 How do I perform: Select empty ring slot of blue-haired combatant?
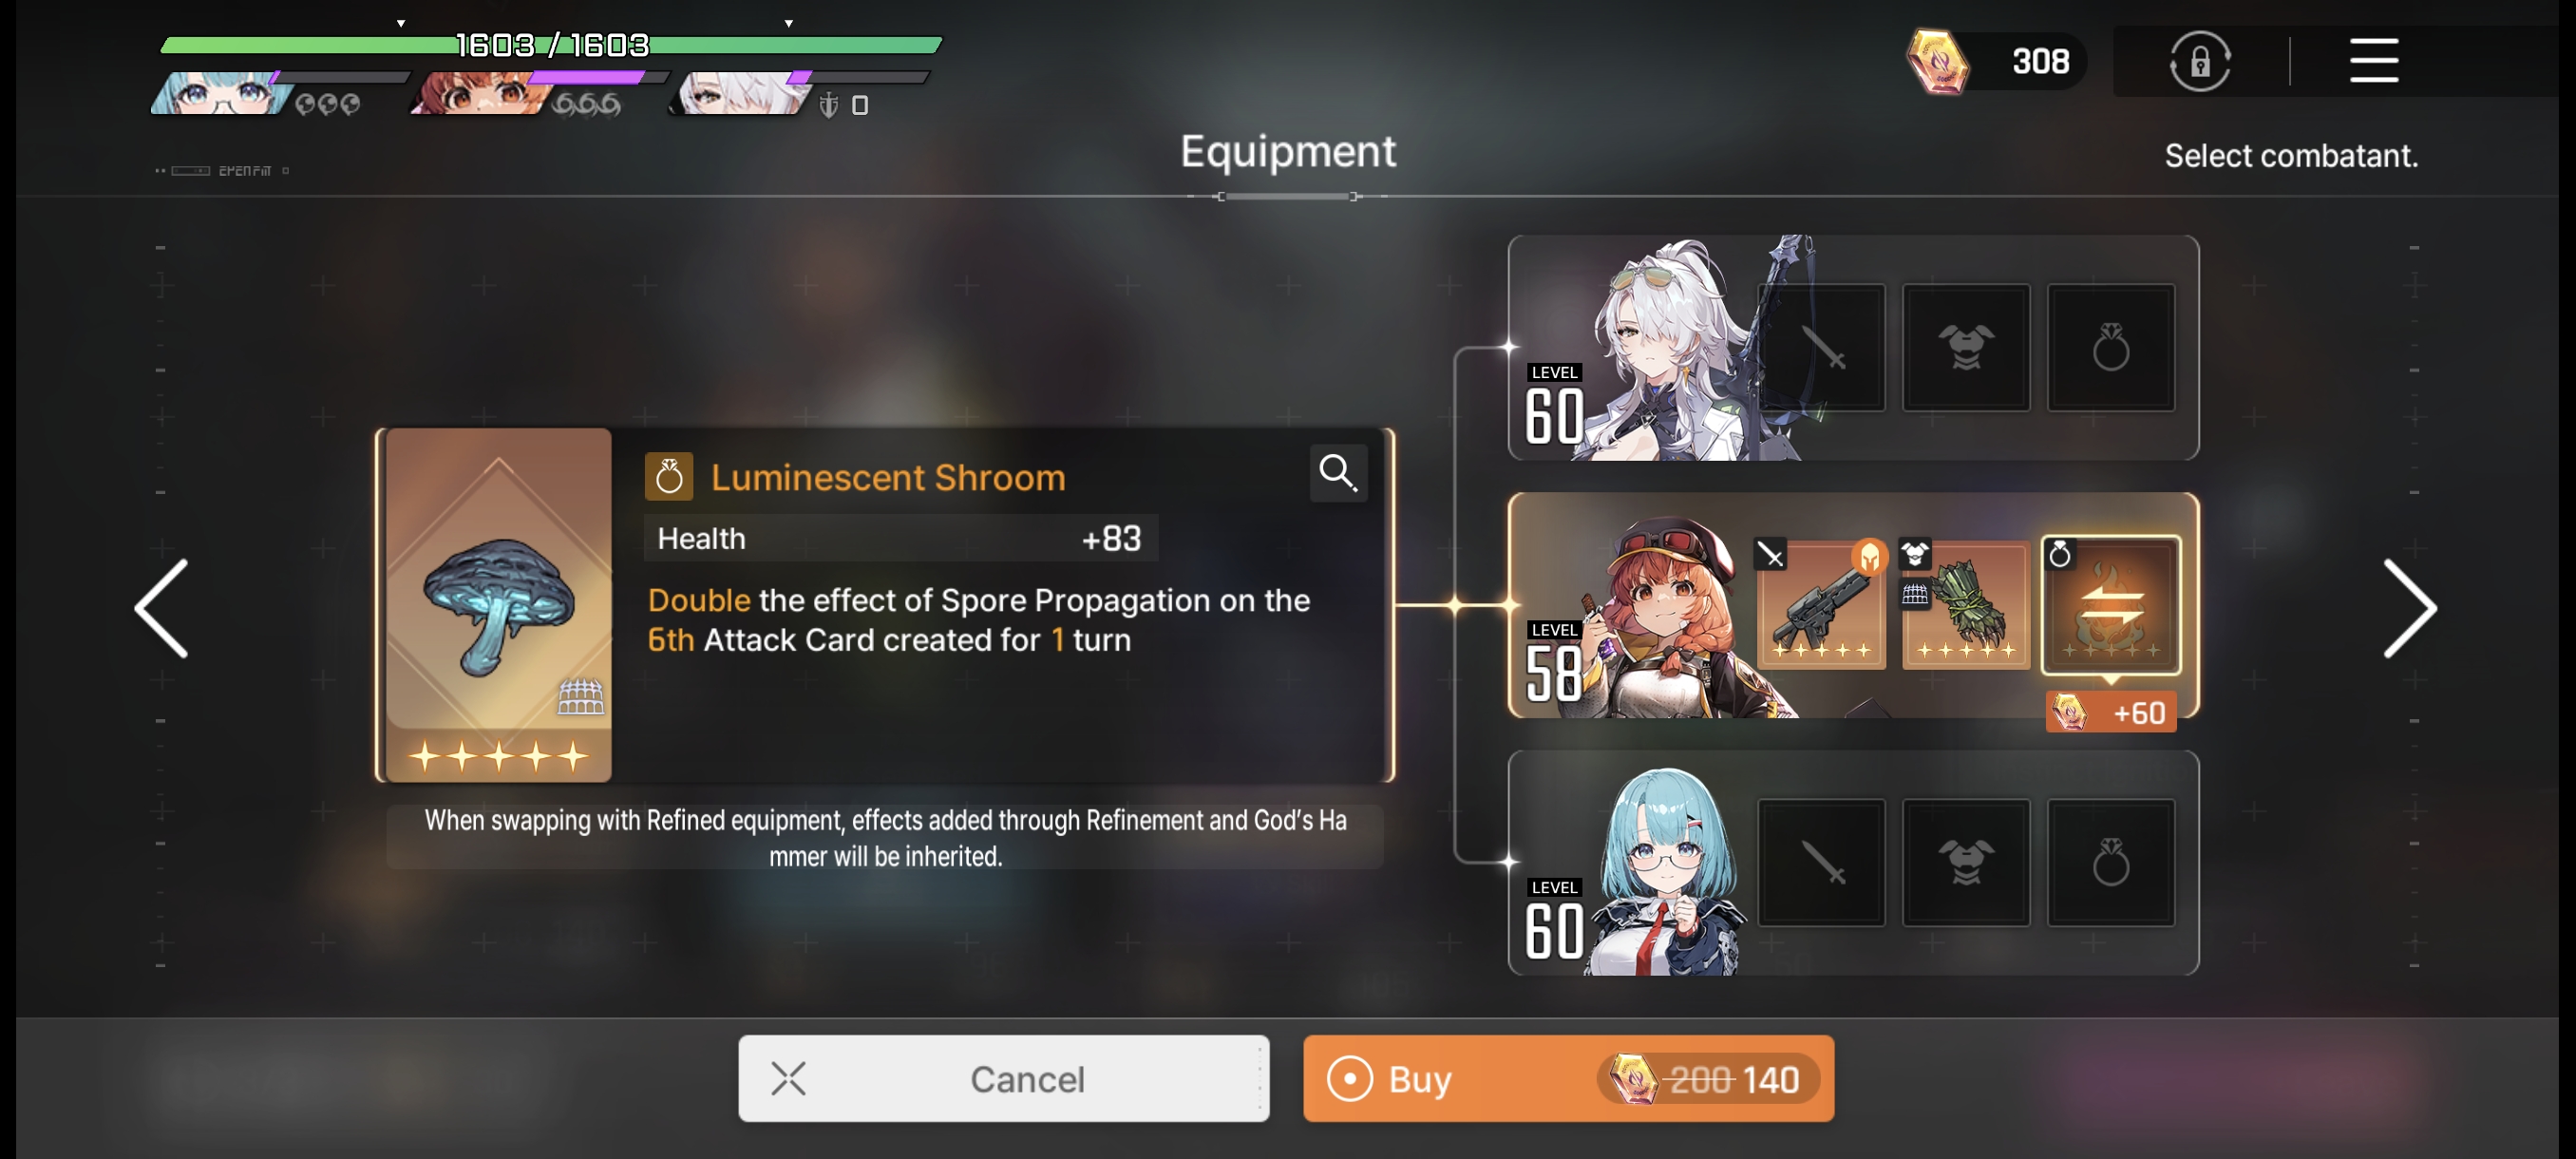tap(2110, 862)
